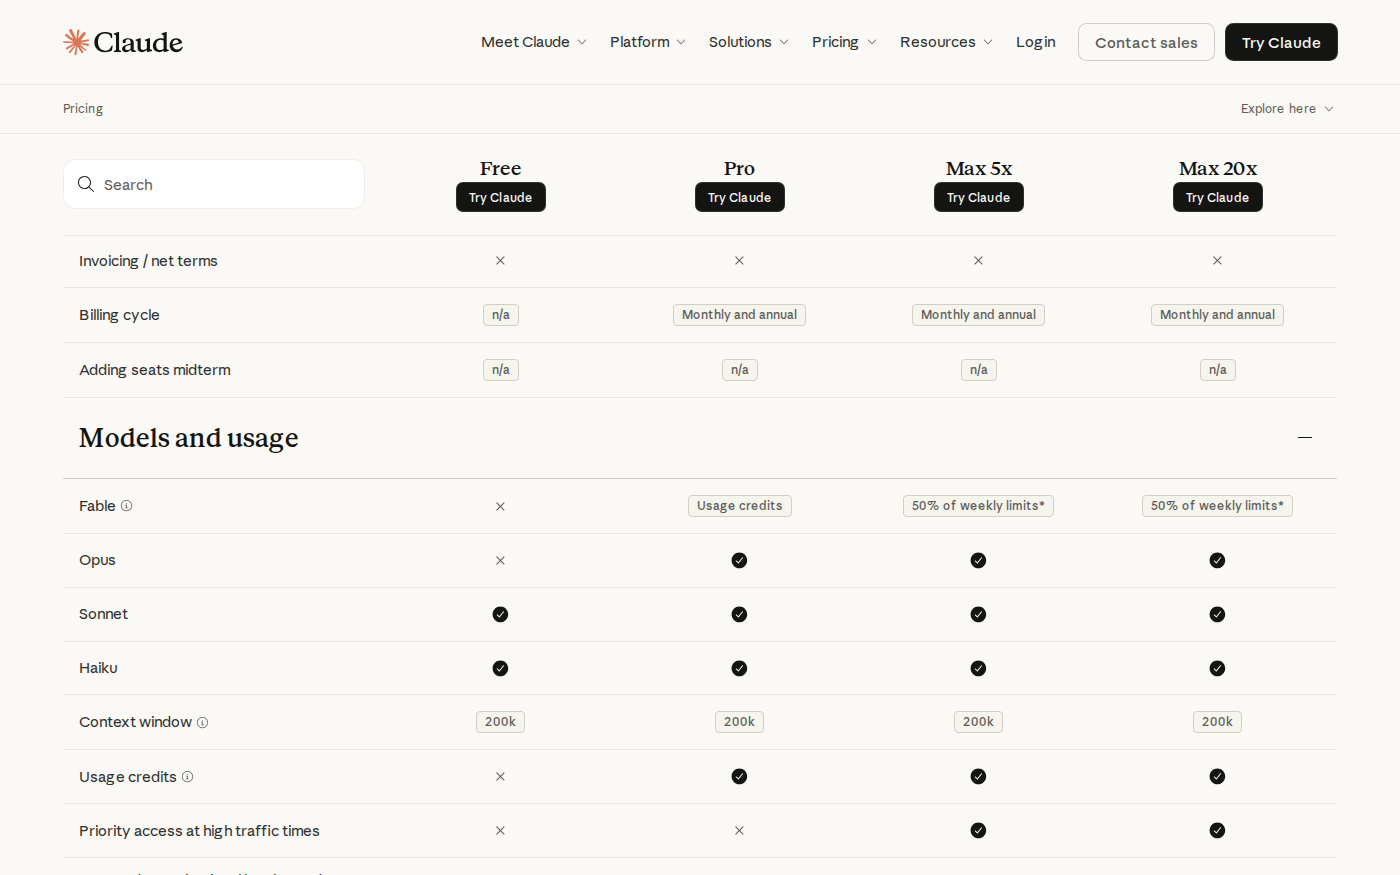1400x875 pixels.
Task: Expand the Pricing dropdown in navigation
Action: click(x=844, y=42)
